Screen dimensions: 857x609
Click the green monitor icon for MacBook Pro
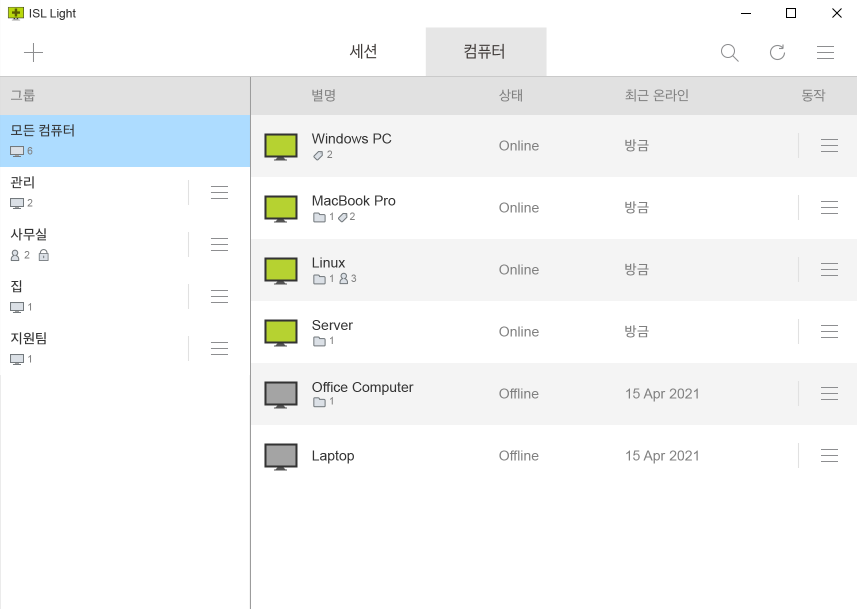[281, 208]
